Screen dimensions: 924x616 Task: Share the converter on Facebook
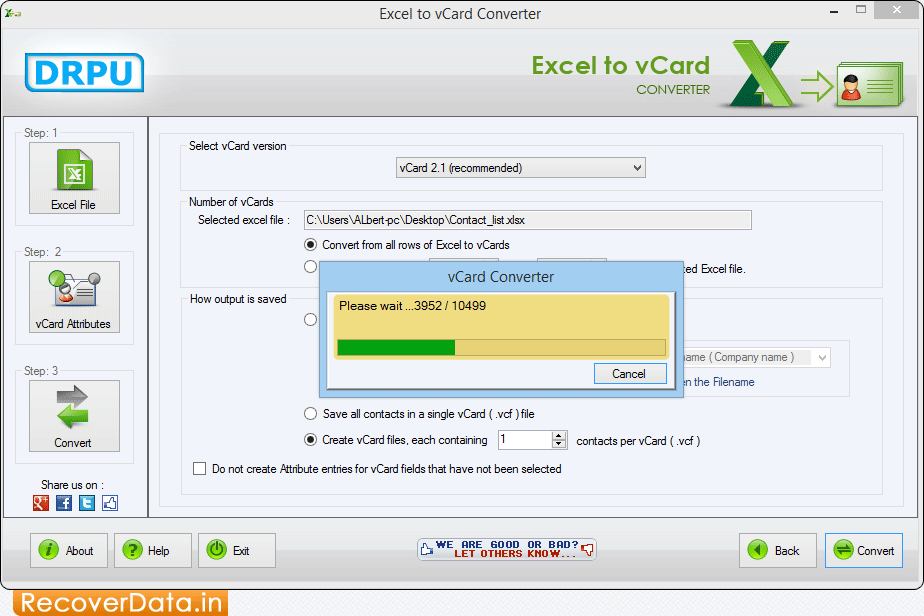63,503
